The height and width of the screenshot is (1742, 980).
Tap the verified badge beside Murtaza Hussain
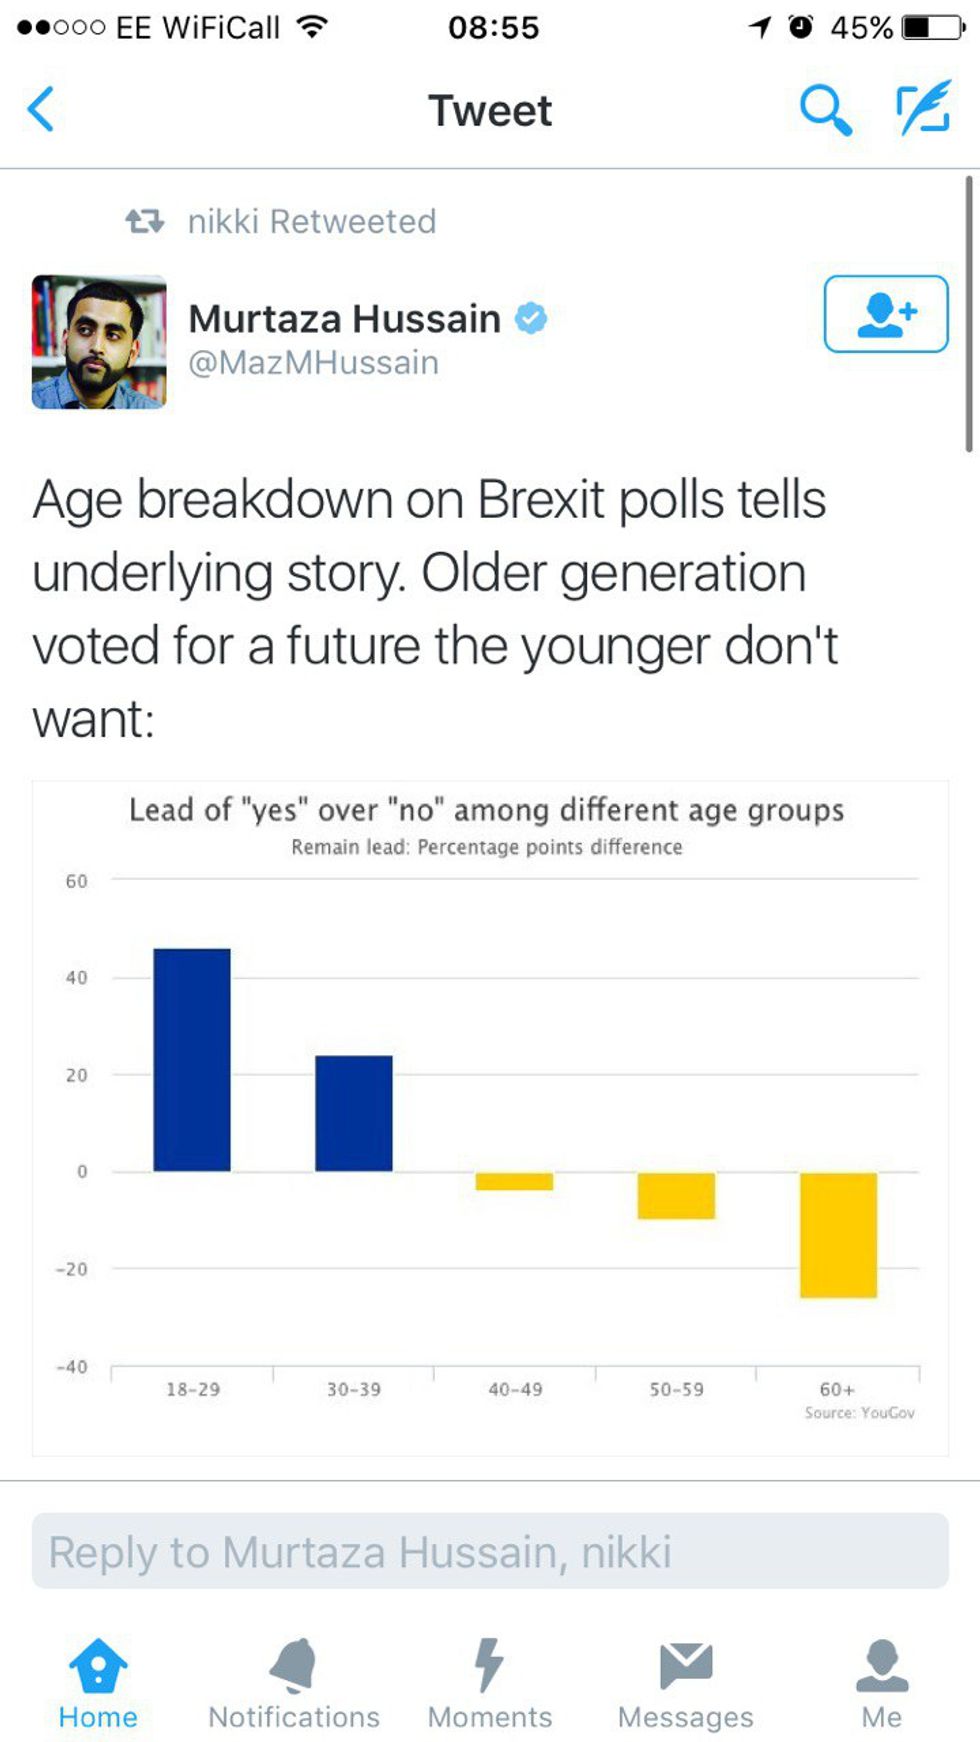click(x=531, y=318)
